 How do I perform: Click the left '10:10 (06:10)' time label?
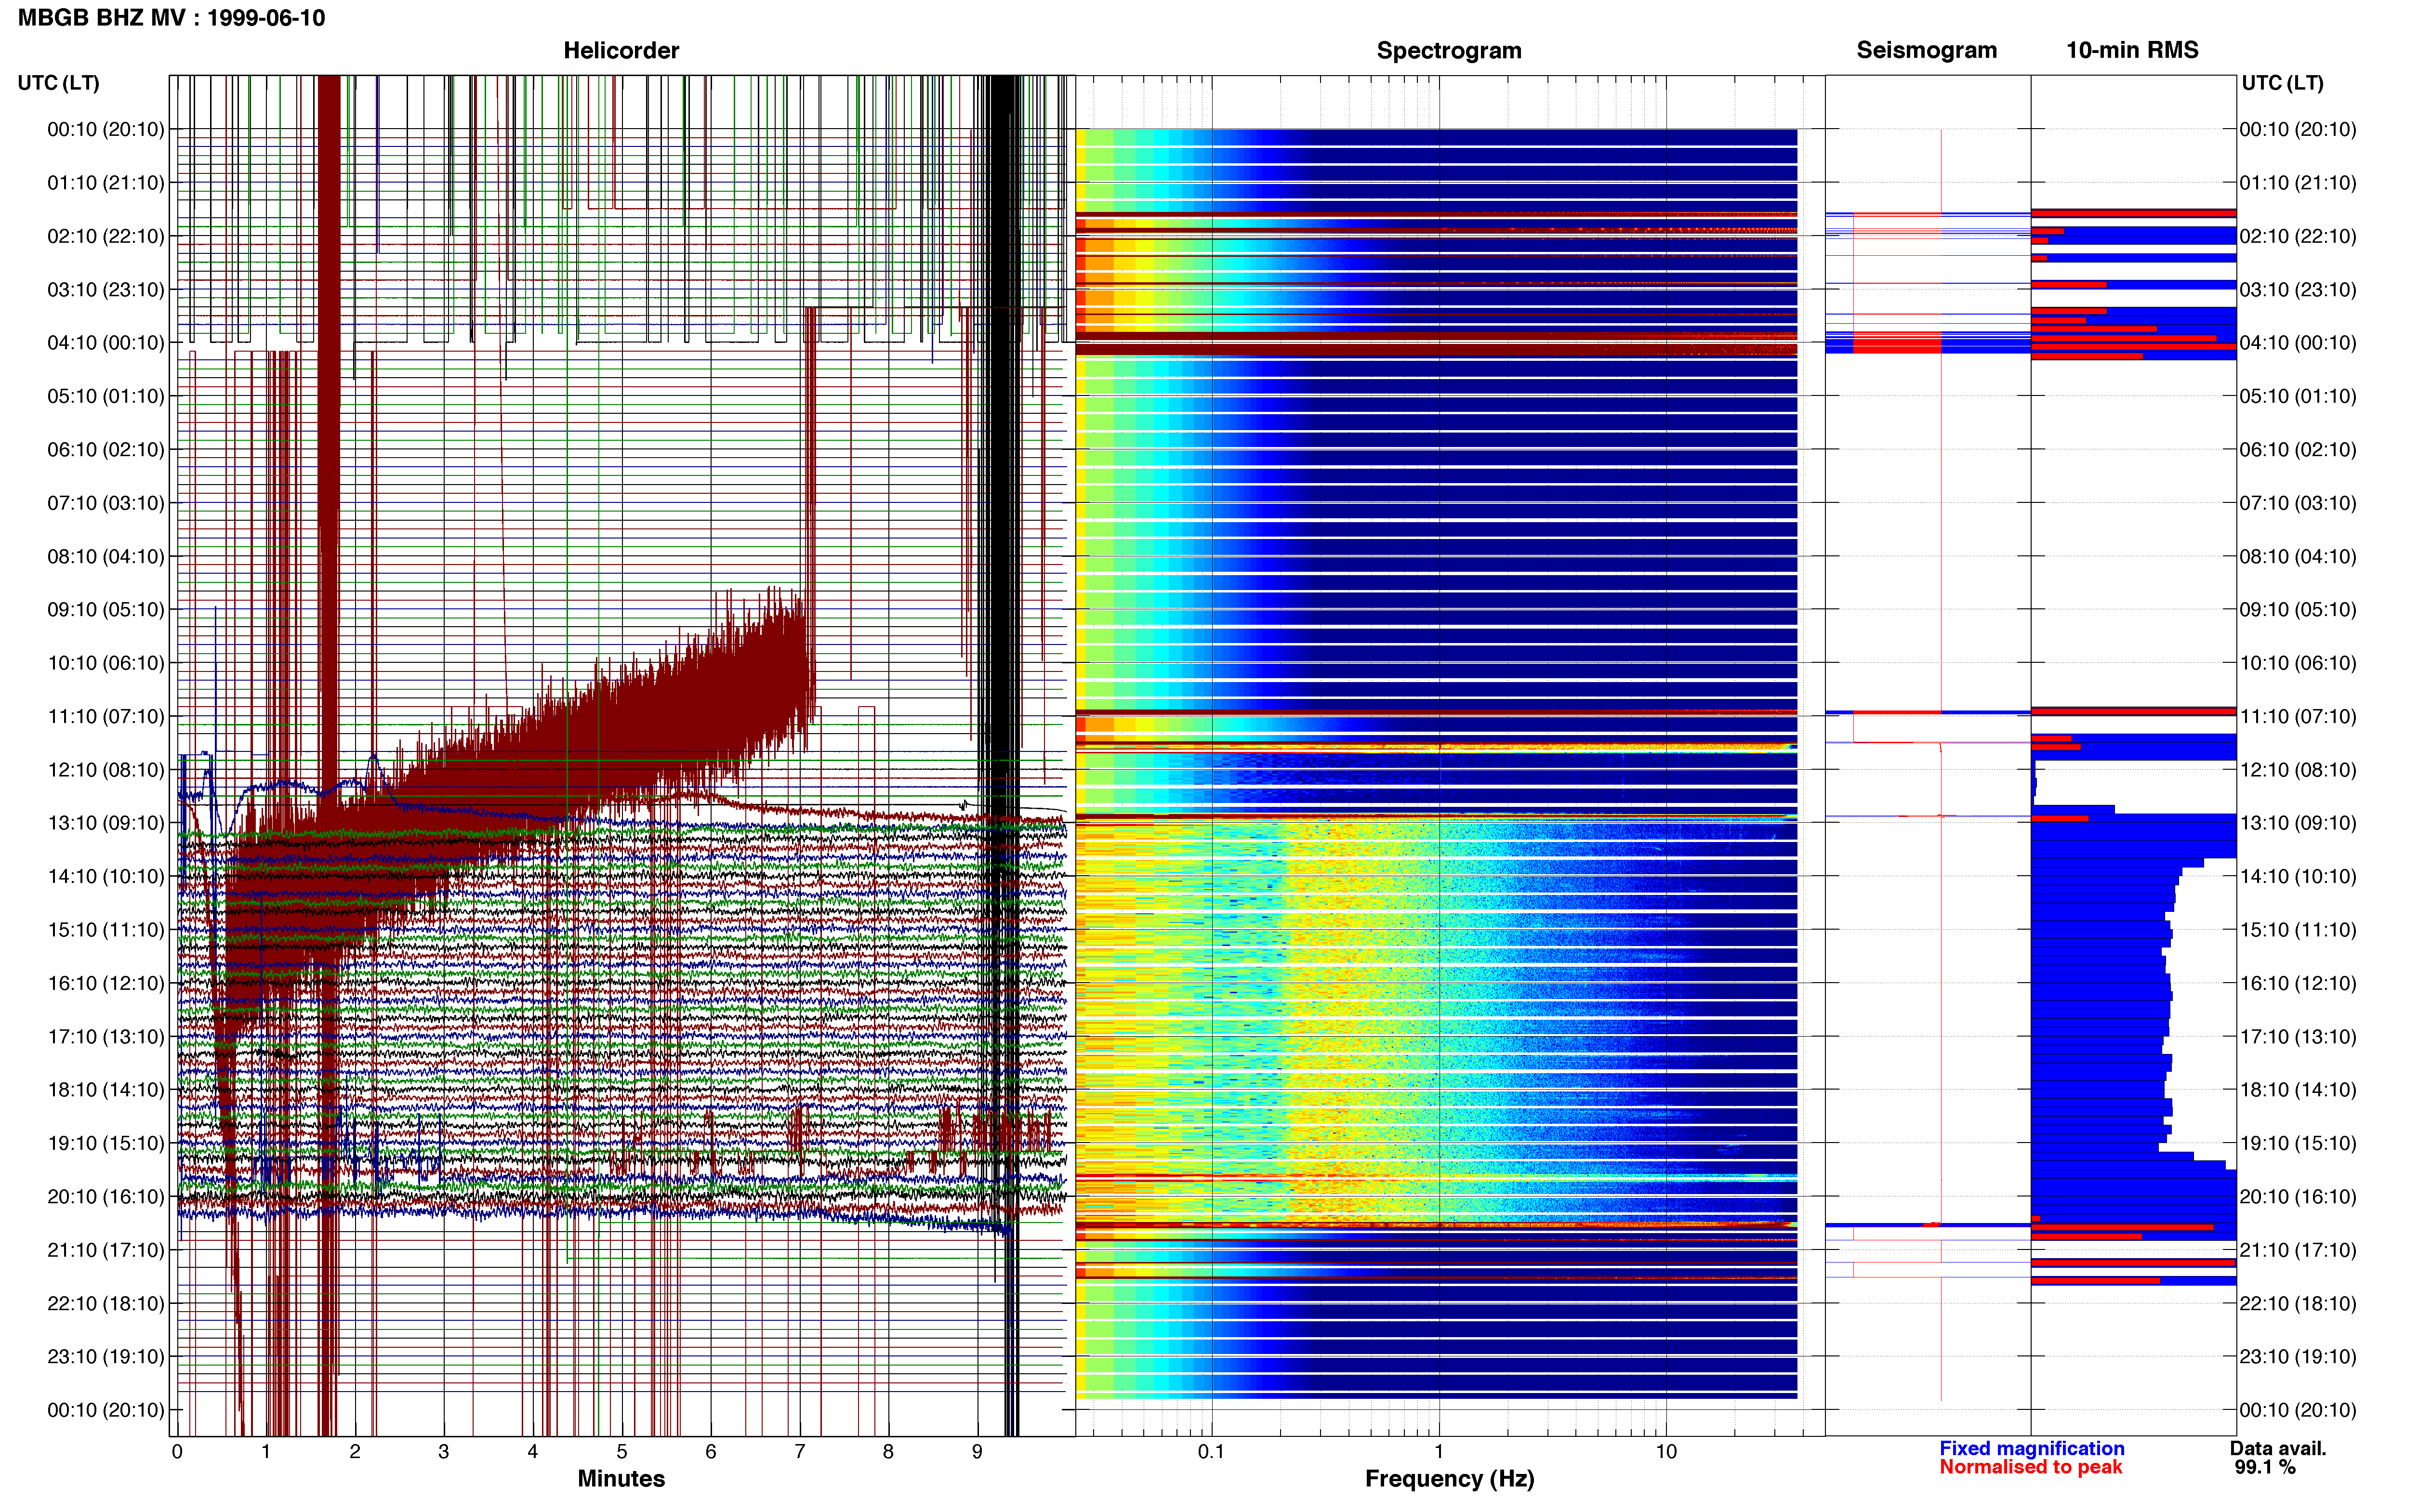click(x=106, y=663)
